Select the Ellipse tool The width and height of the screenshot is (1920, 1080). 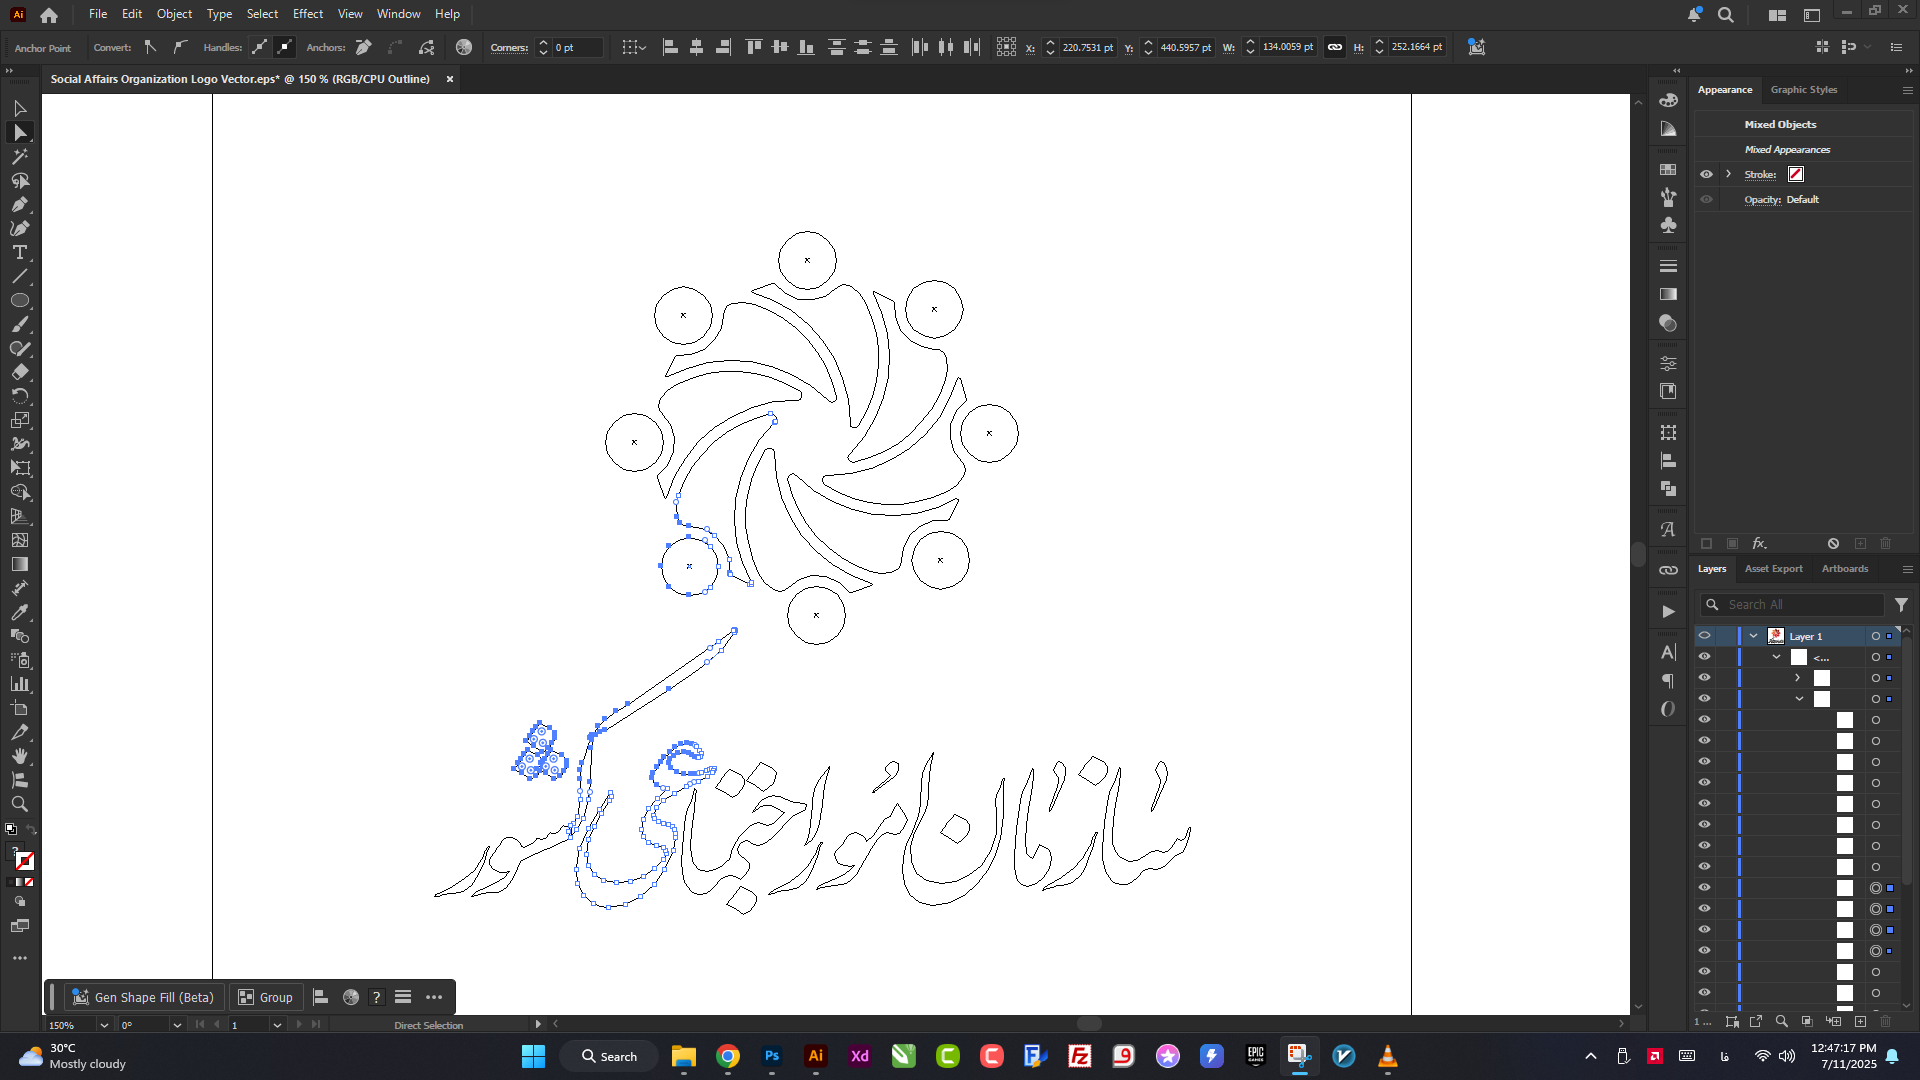click(x=20, y=300)
